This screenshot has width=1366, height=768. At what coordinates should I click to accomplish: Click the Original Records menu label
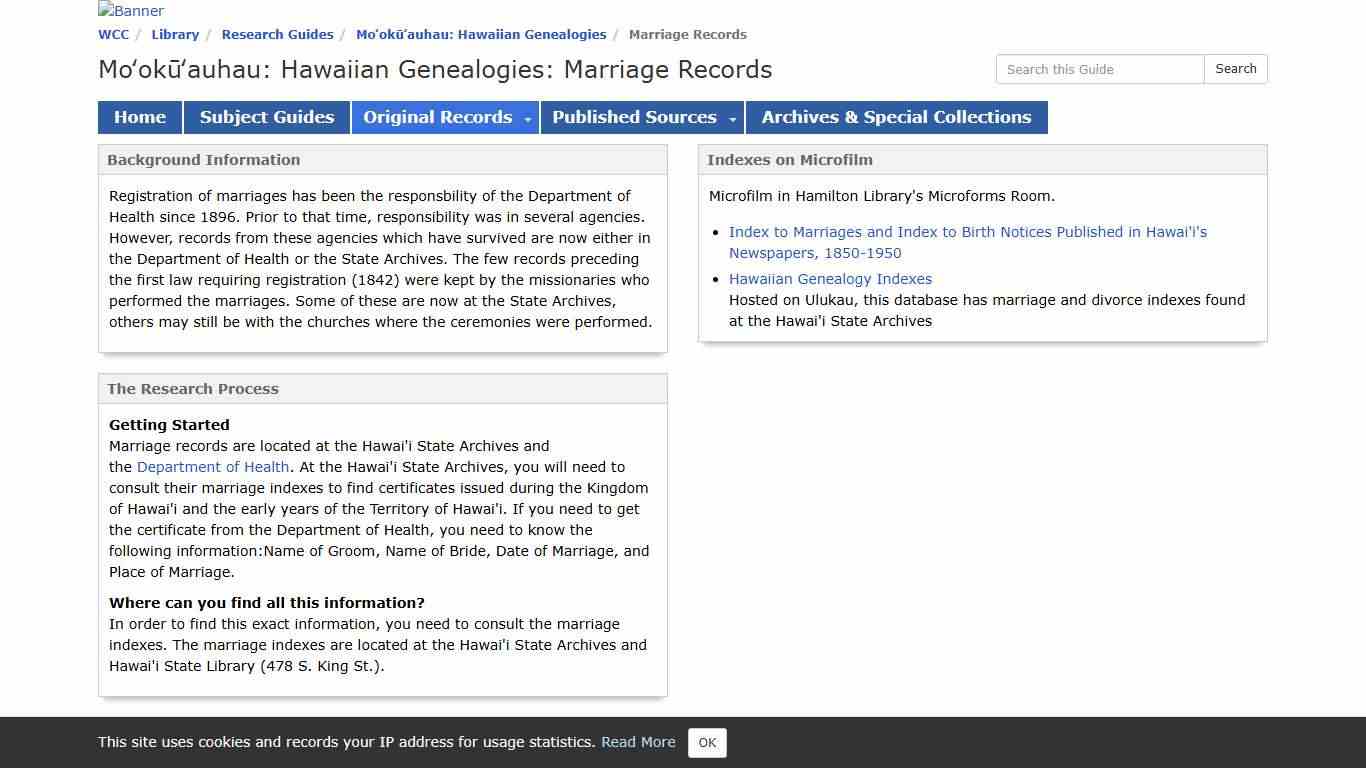pyautogui.click(x=438, y=117)
